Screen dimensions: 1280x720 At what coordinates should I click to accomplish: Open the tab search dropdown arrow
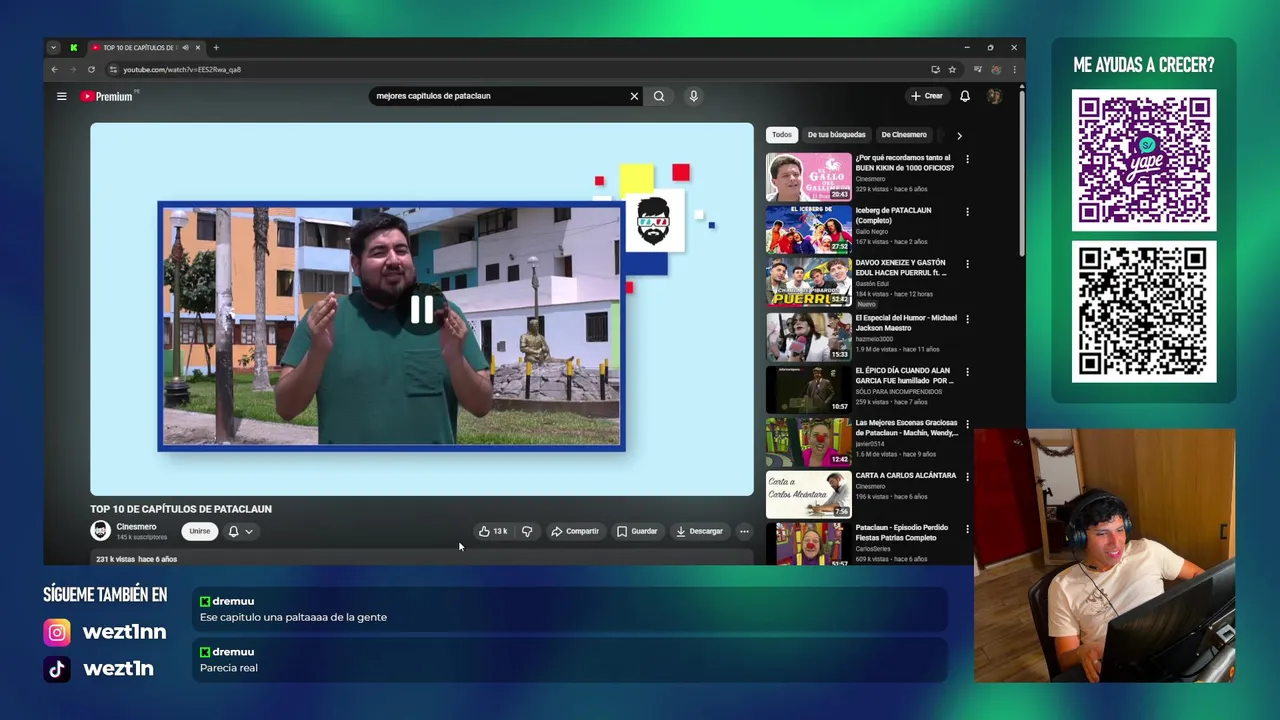pos(53,47)
